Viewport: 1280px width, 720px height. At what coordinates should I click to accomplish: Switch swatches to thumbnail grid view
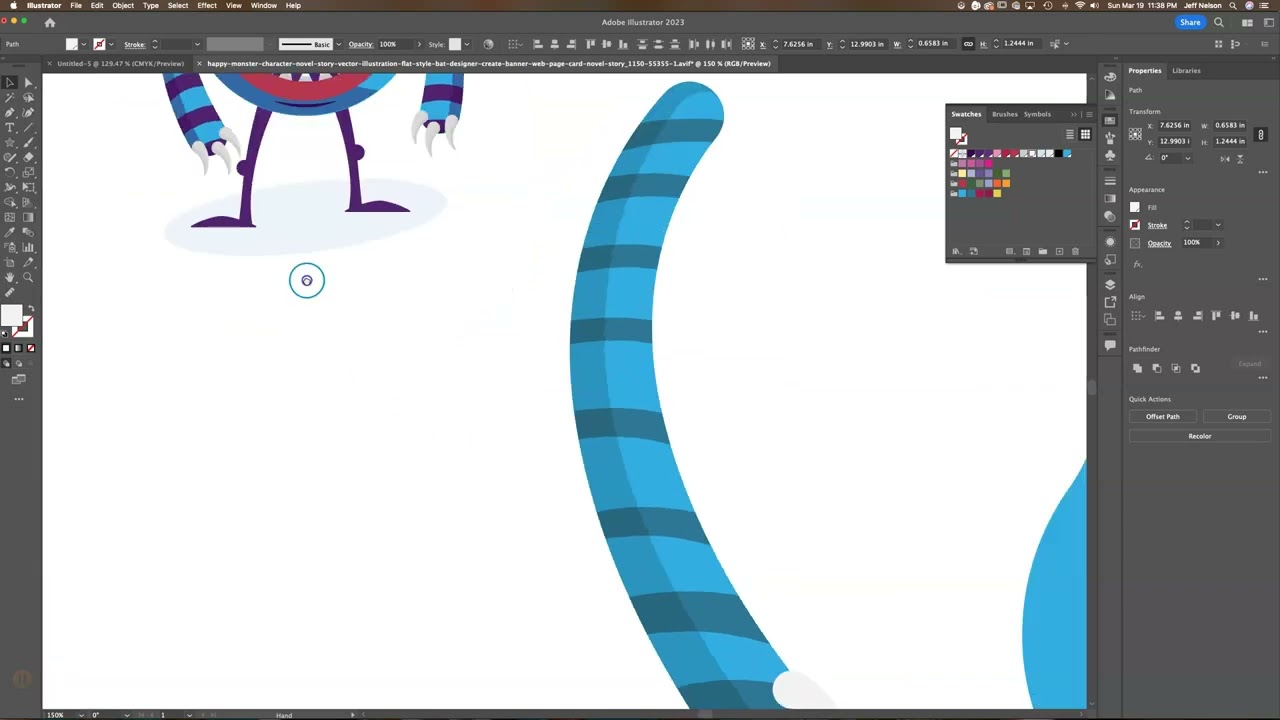1085,134
